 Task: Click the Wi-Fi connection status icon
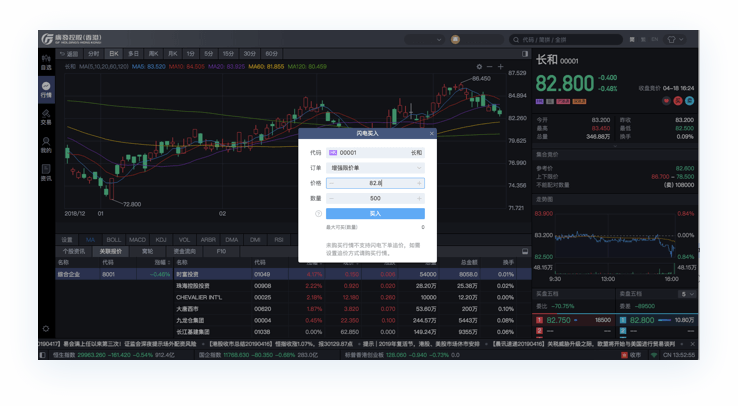[654, 355]
